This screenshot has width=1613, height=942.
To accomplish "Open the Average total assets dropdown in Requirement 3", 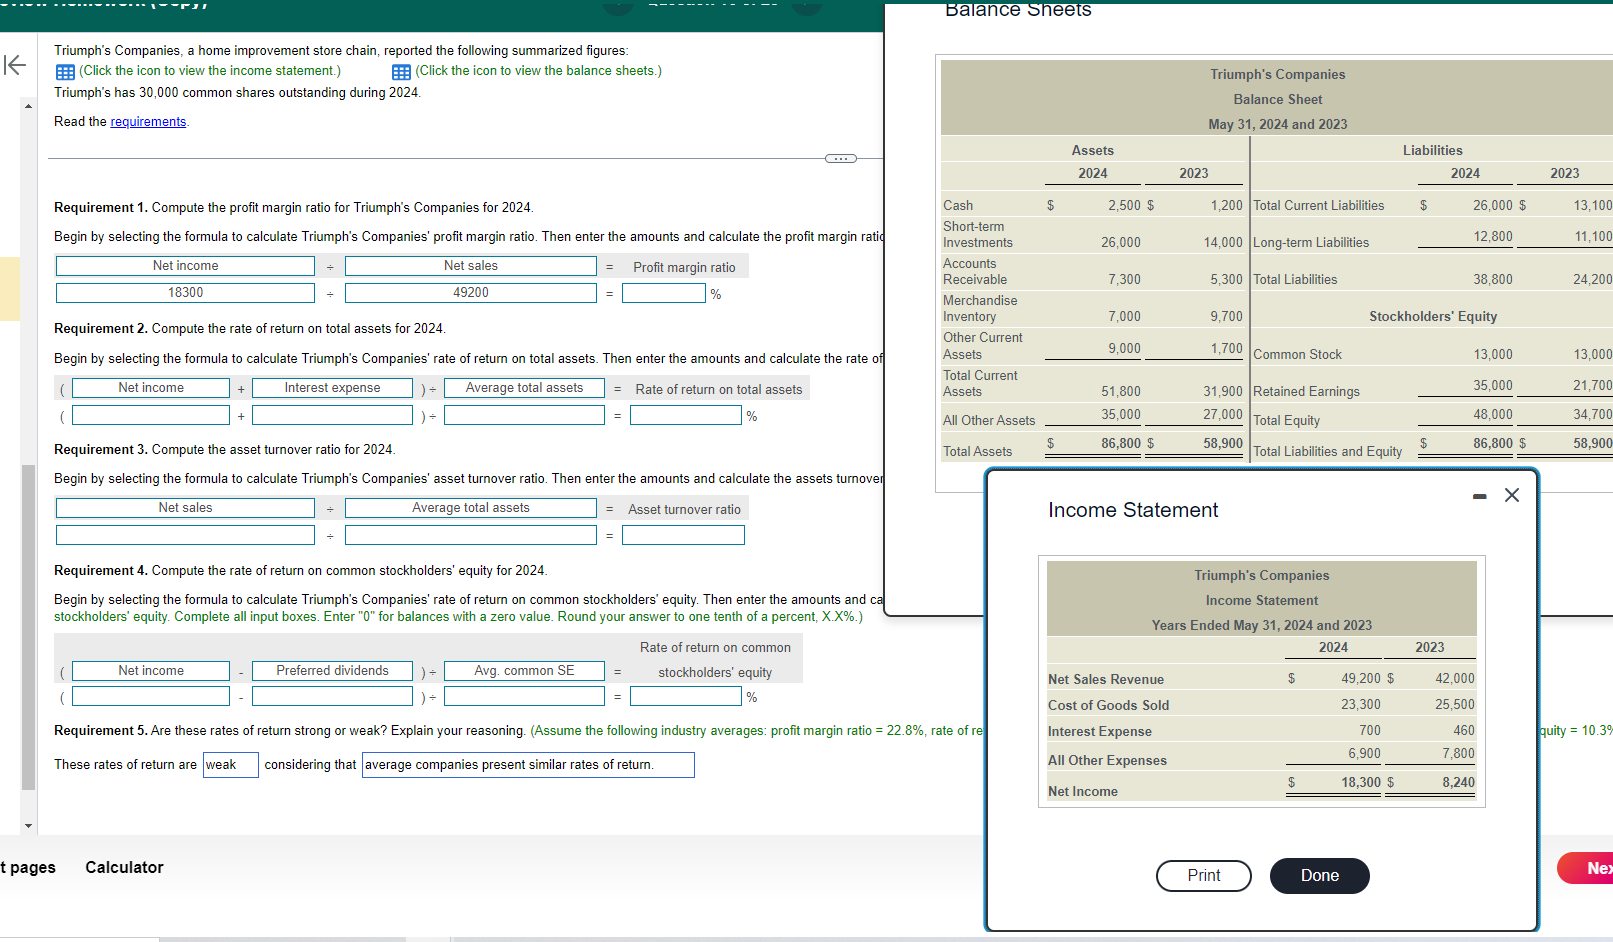I will pos(471,508).
